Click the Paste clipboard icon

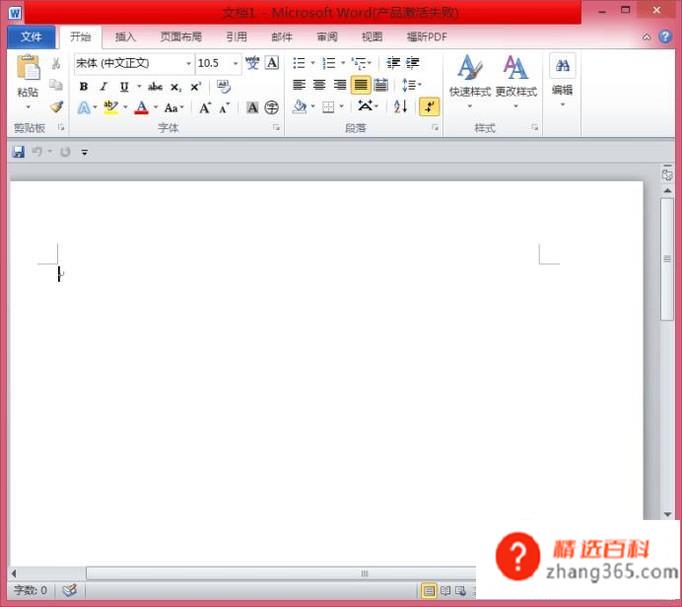[x=28, y=67]
